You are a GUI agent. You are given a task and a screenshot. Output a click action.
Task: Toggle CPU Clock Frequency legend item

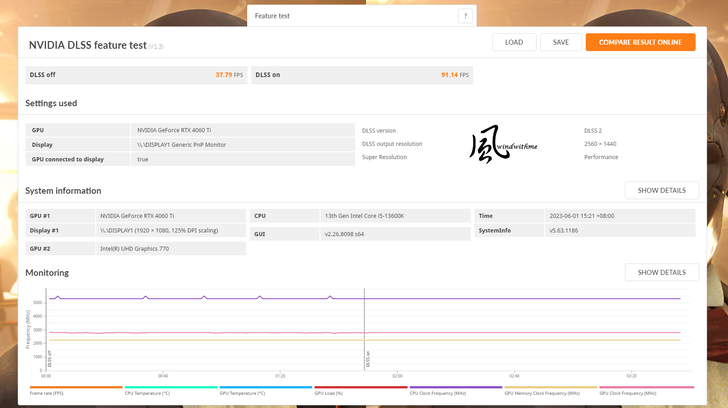456,393
